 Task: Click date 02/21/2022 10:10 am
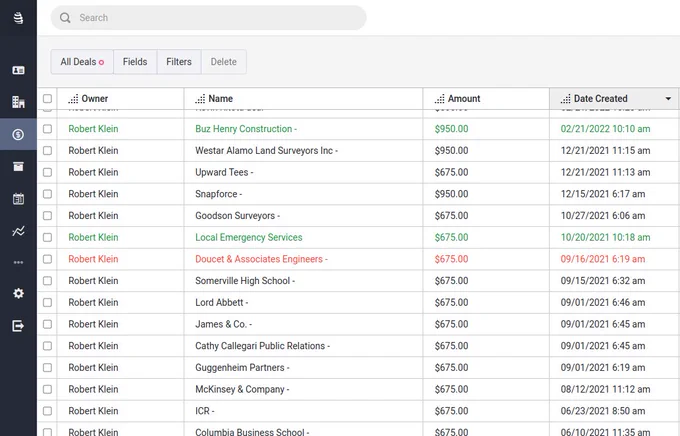point(605,129)
